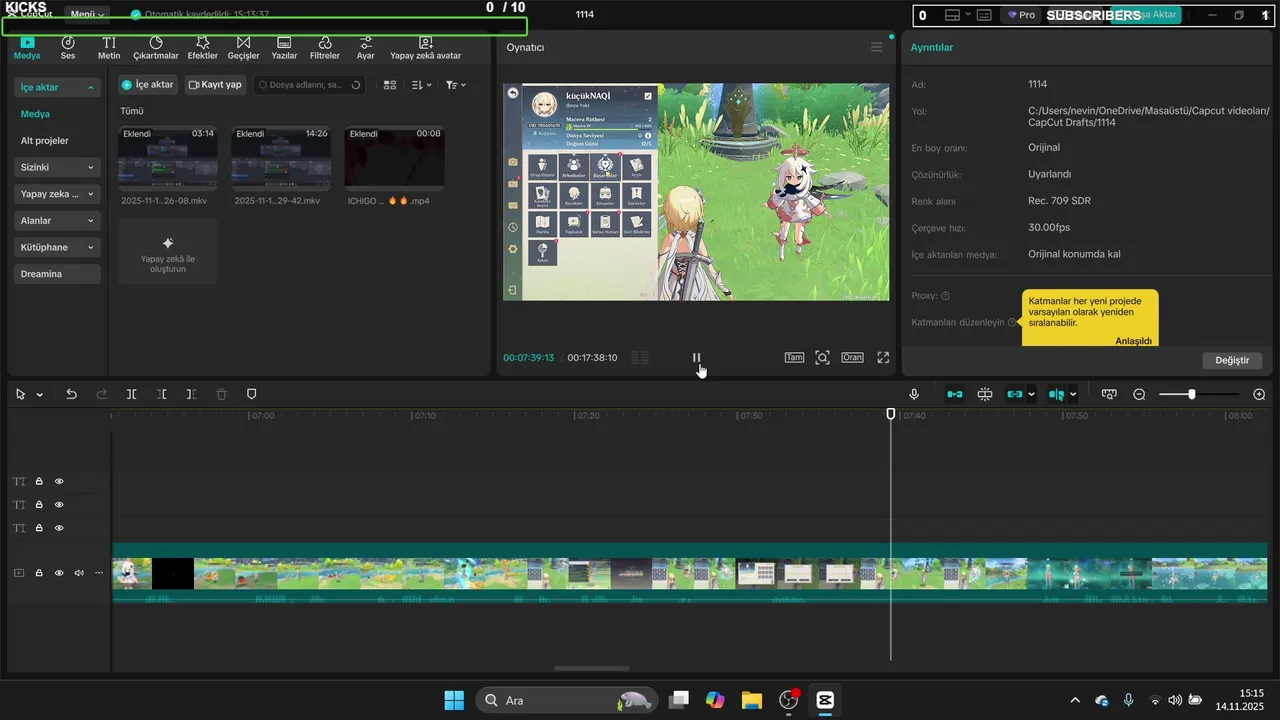Screen dimensions: 1280x720
Task: Switch media list to grid view
Action: pos(391,85)
